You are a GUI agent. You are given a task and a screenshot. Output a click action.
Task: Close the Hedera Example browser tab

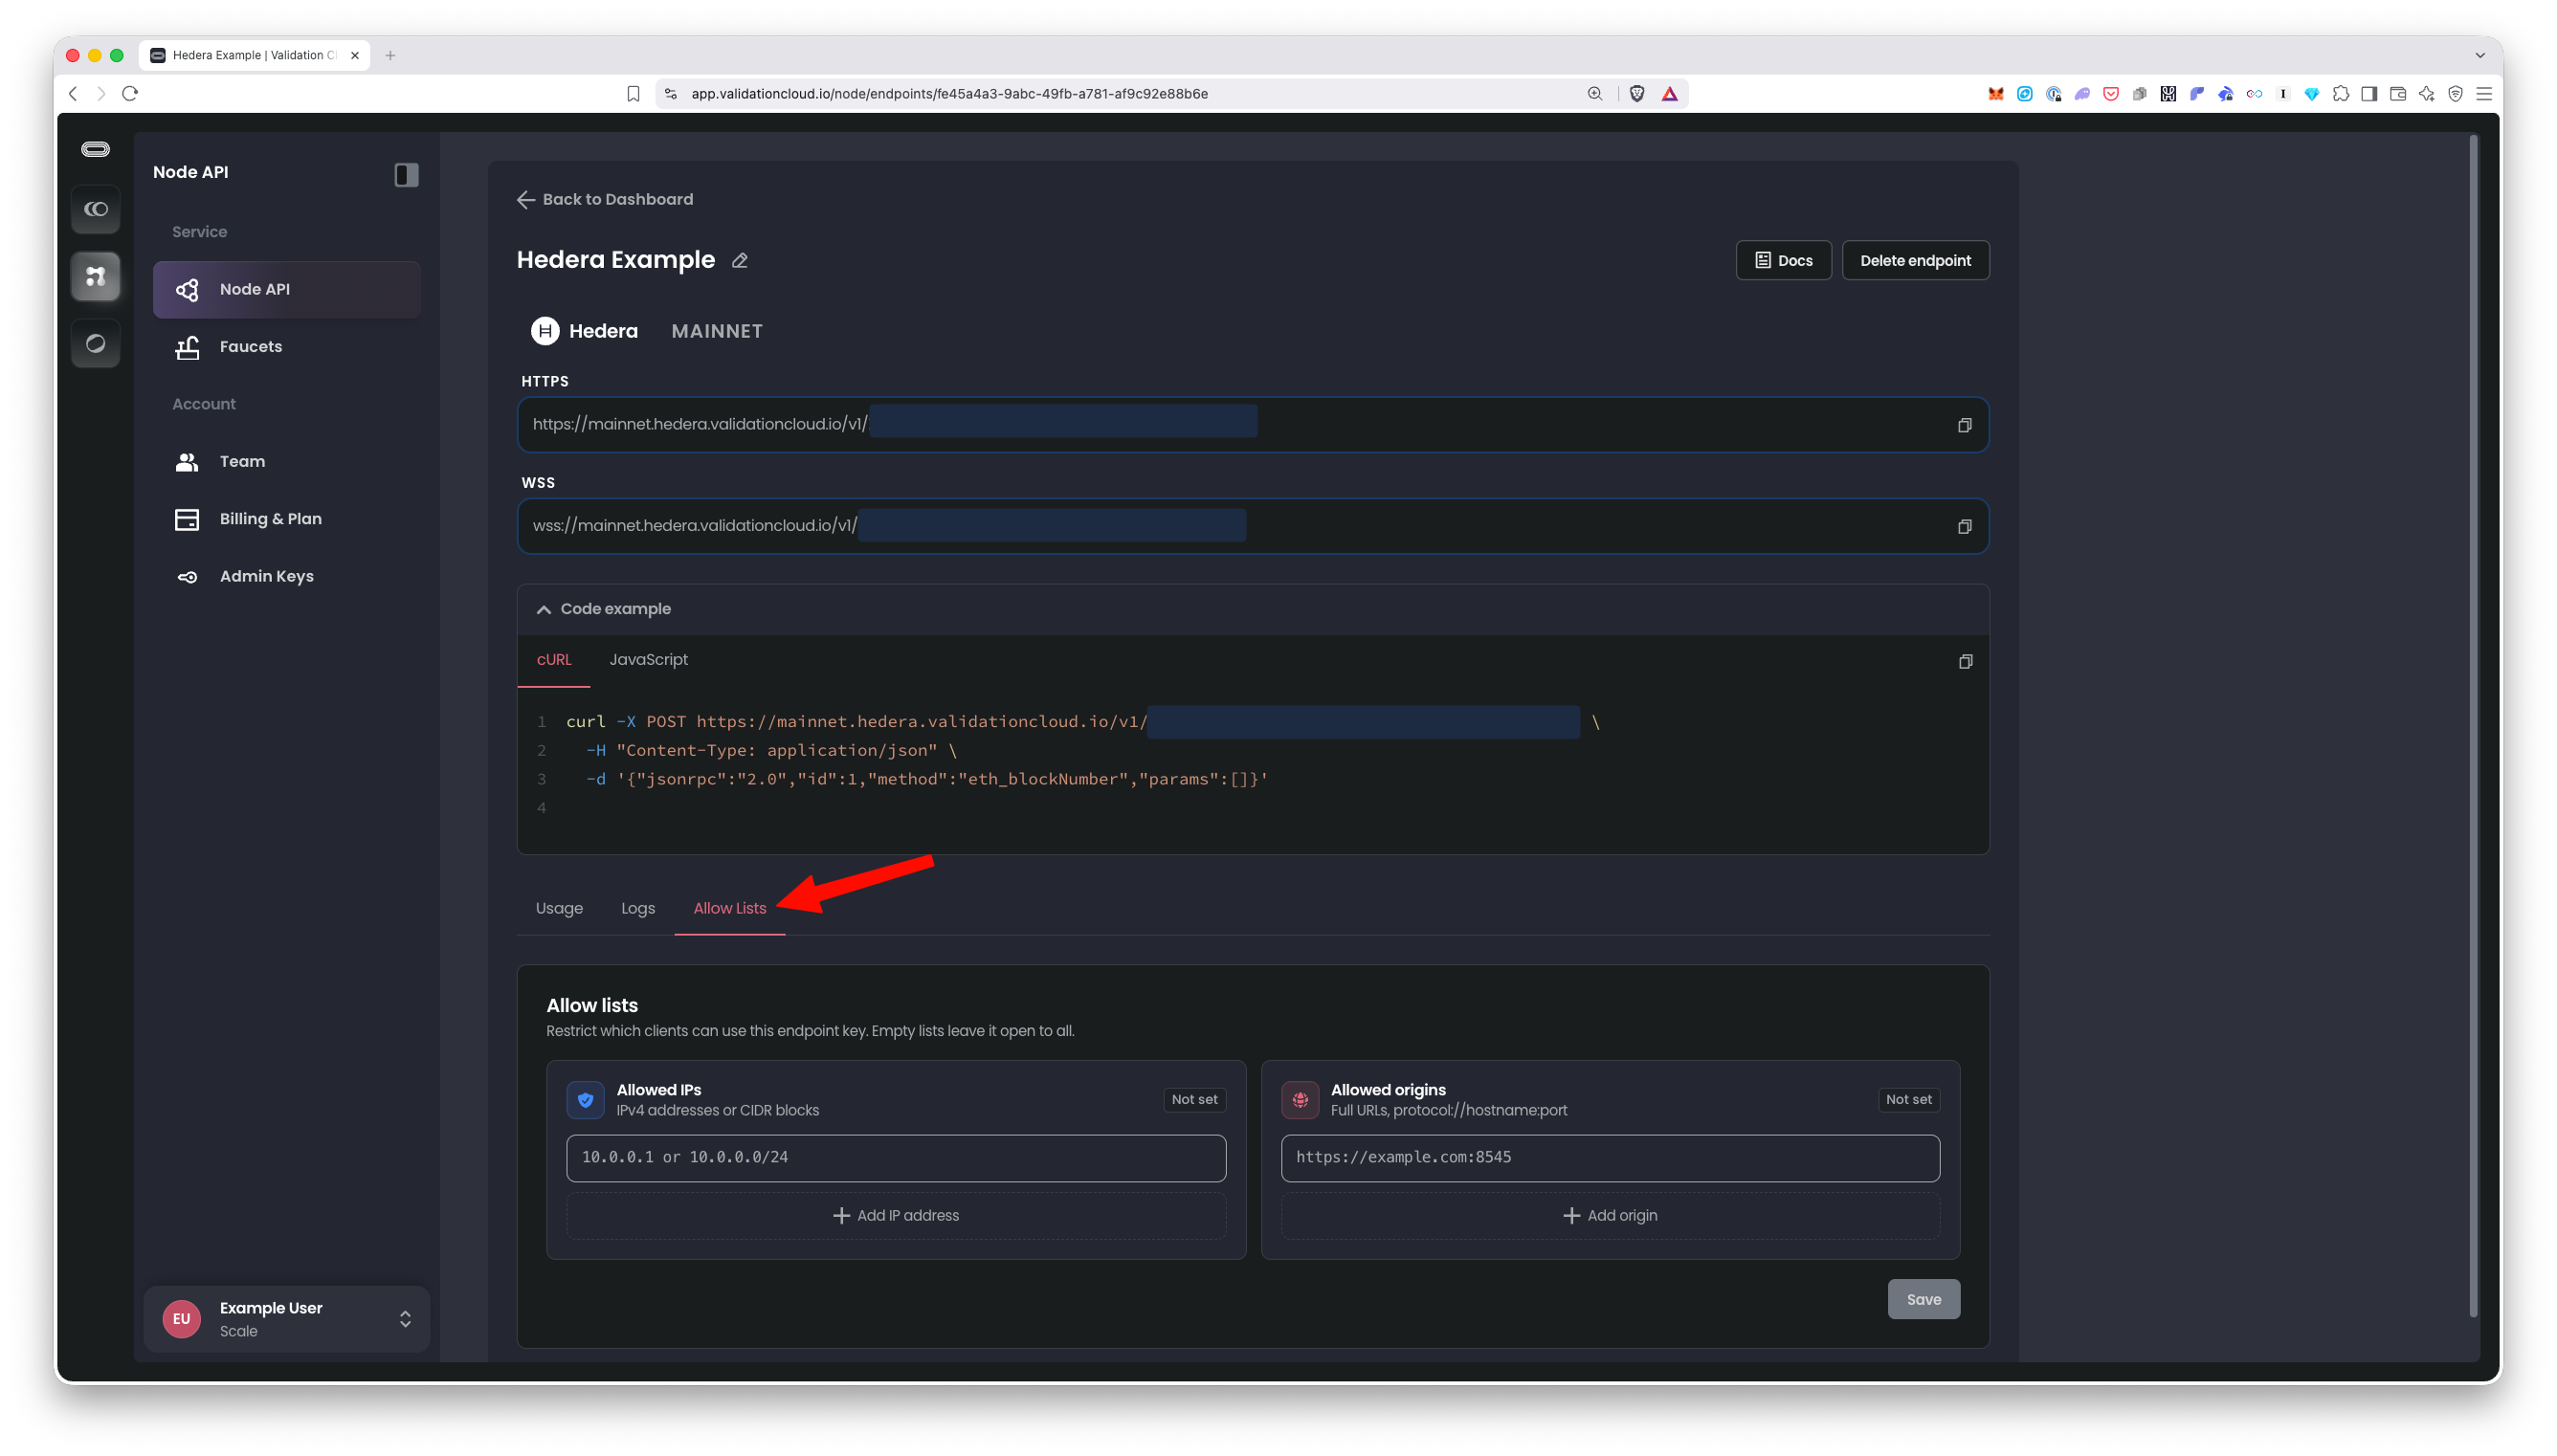[x=355, y=55]
